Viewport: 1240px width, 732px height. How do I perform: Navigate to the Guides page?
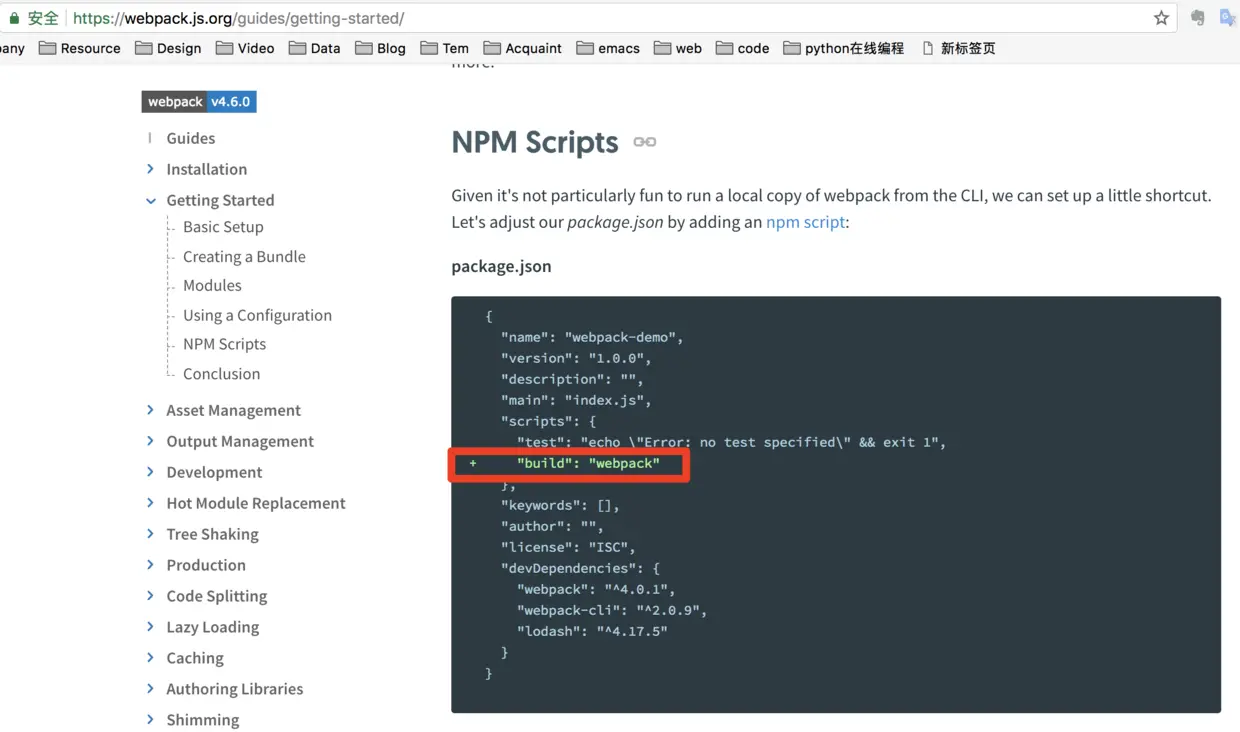pos(190,138)
